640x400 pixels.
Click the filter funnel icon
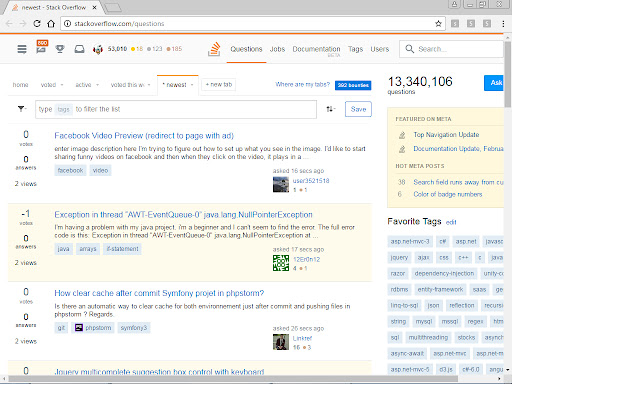pos(21,109)
